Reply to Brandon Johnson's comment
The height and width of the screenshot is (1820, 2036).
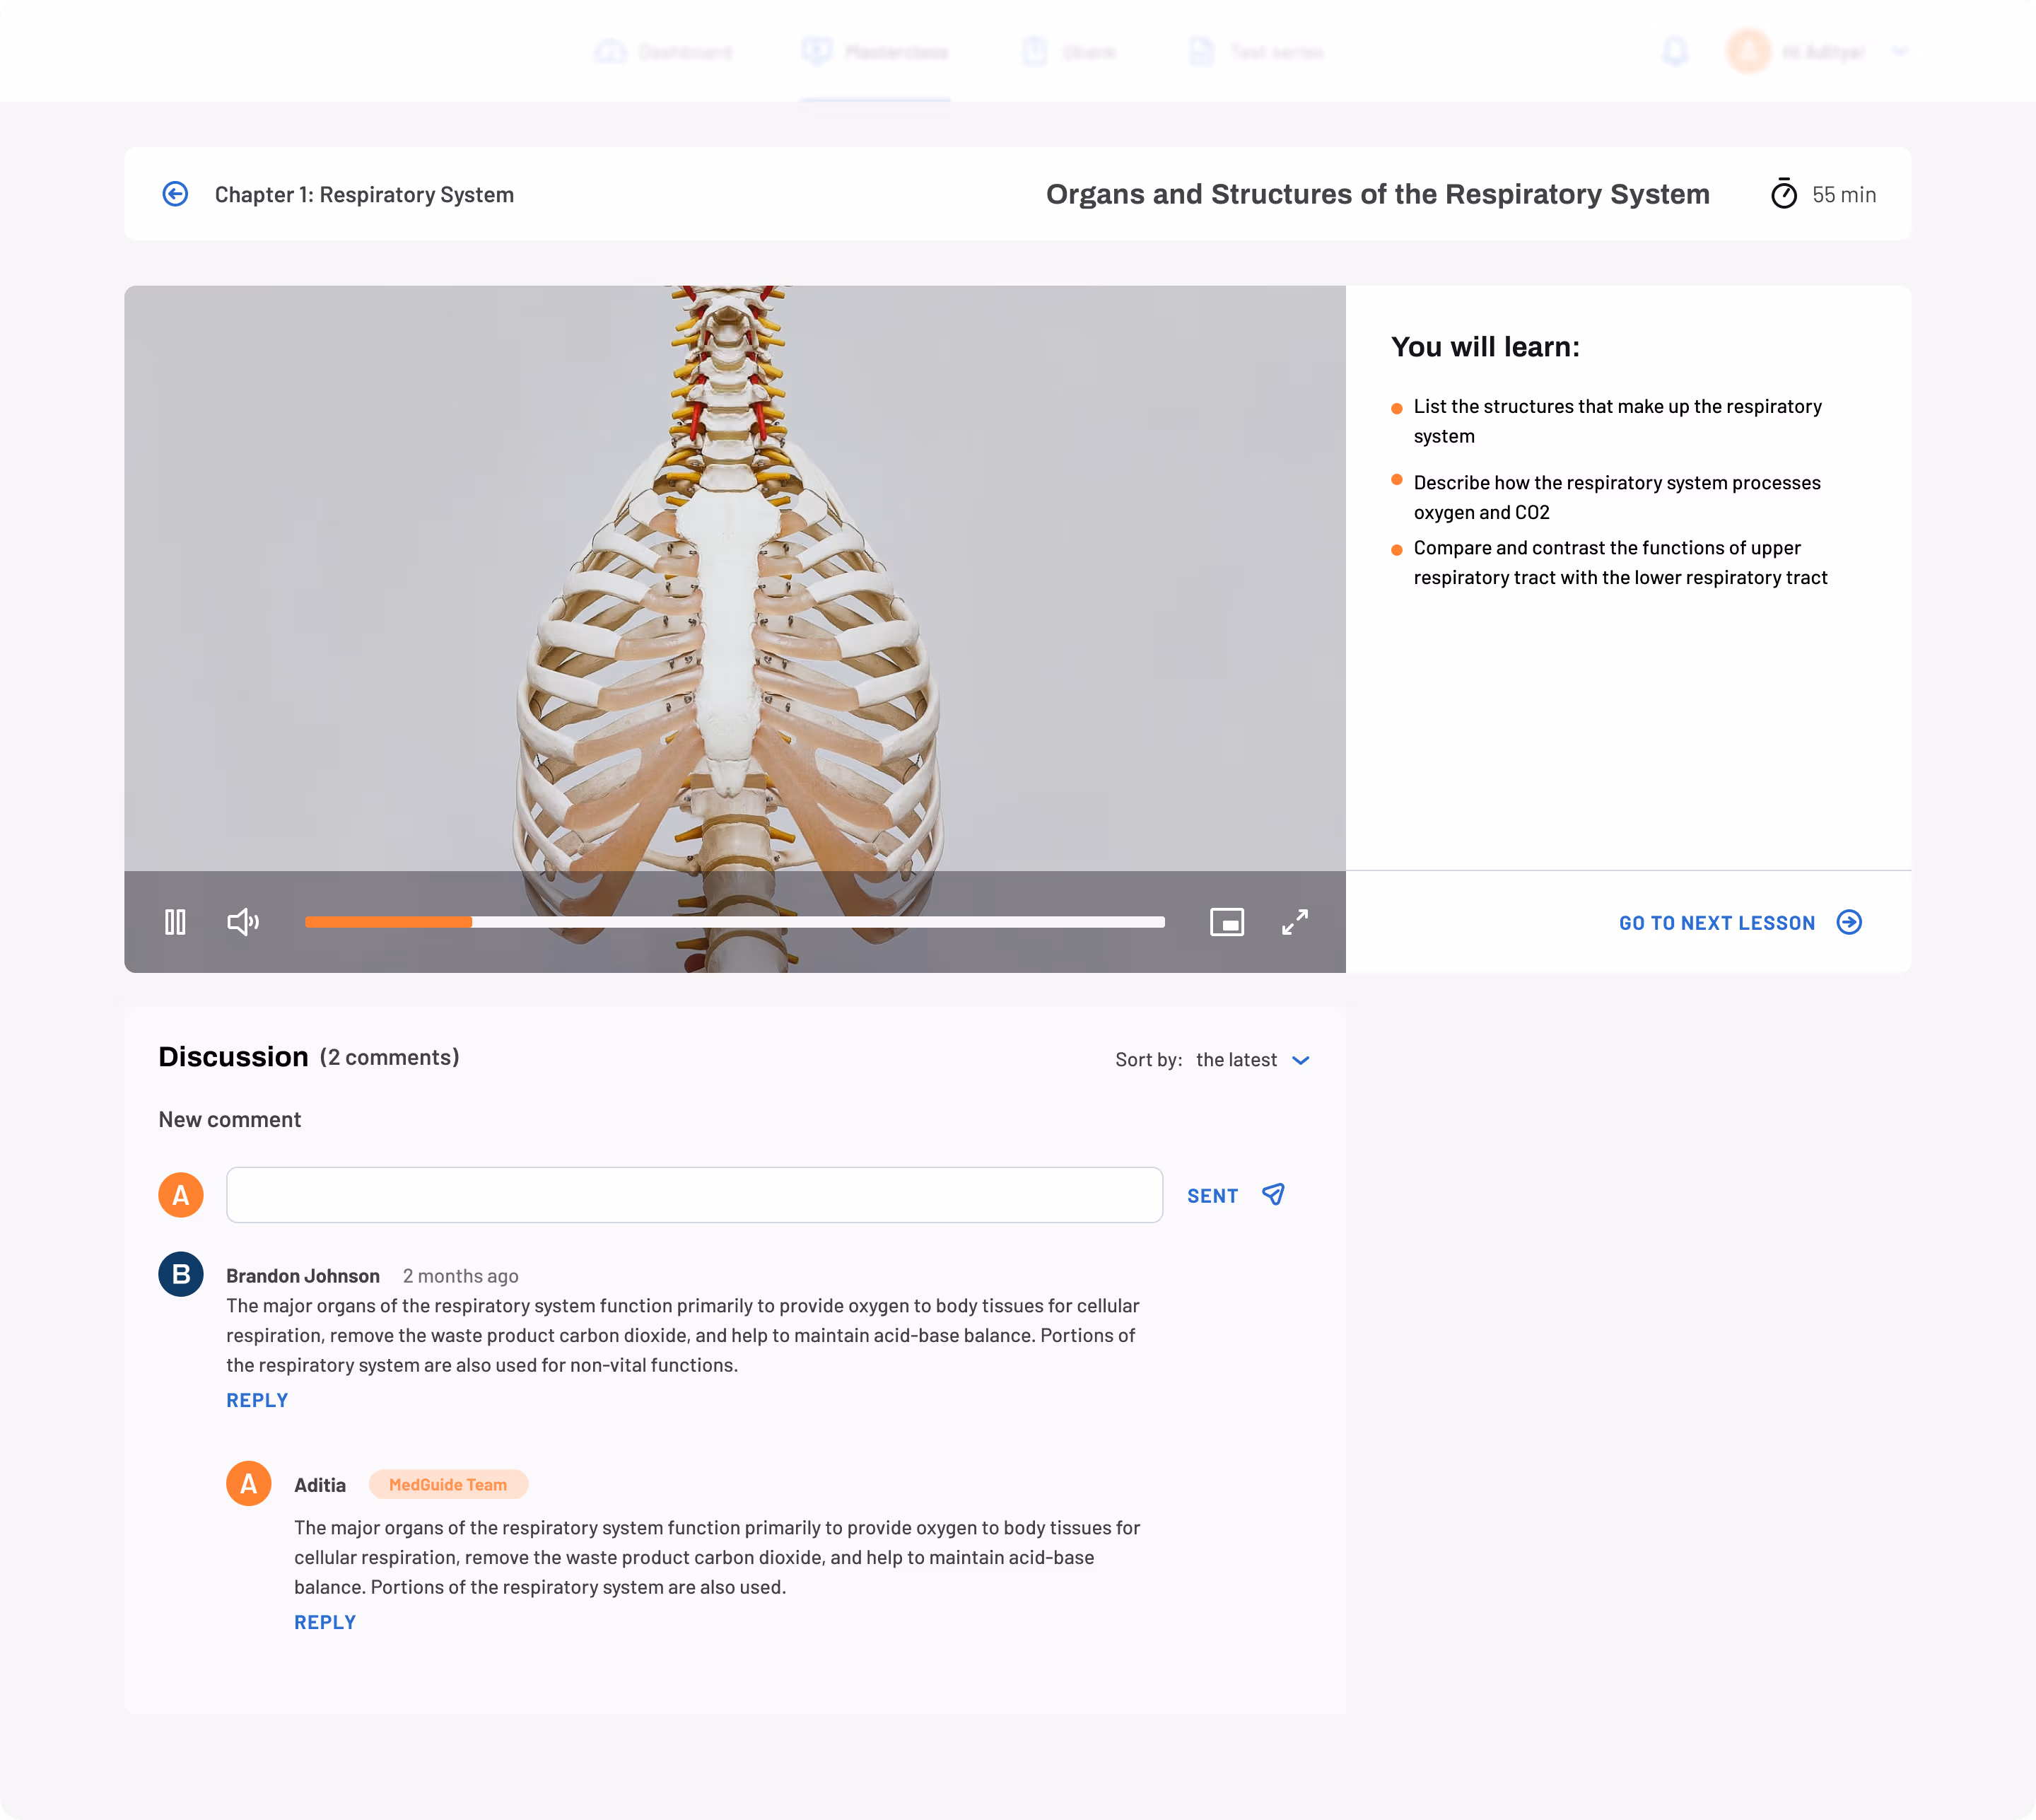tap(257, 1400)
